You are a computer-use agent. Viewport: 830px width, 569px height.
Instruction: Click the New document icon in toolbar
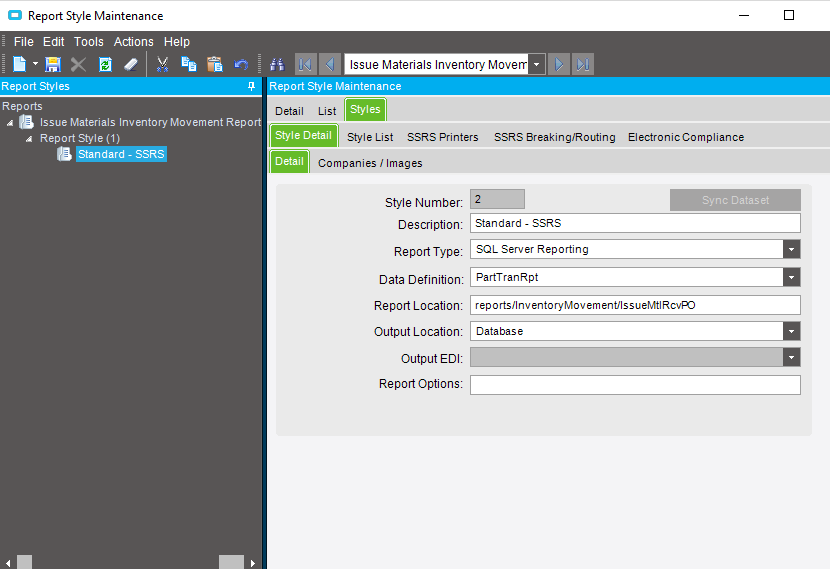point(19,64)
